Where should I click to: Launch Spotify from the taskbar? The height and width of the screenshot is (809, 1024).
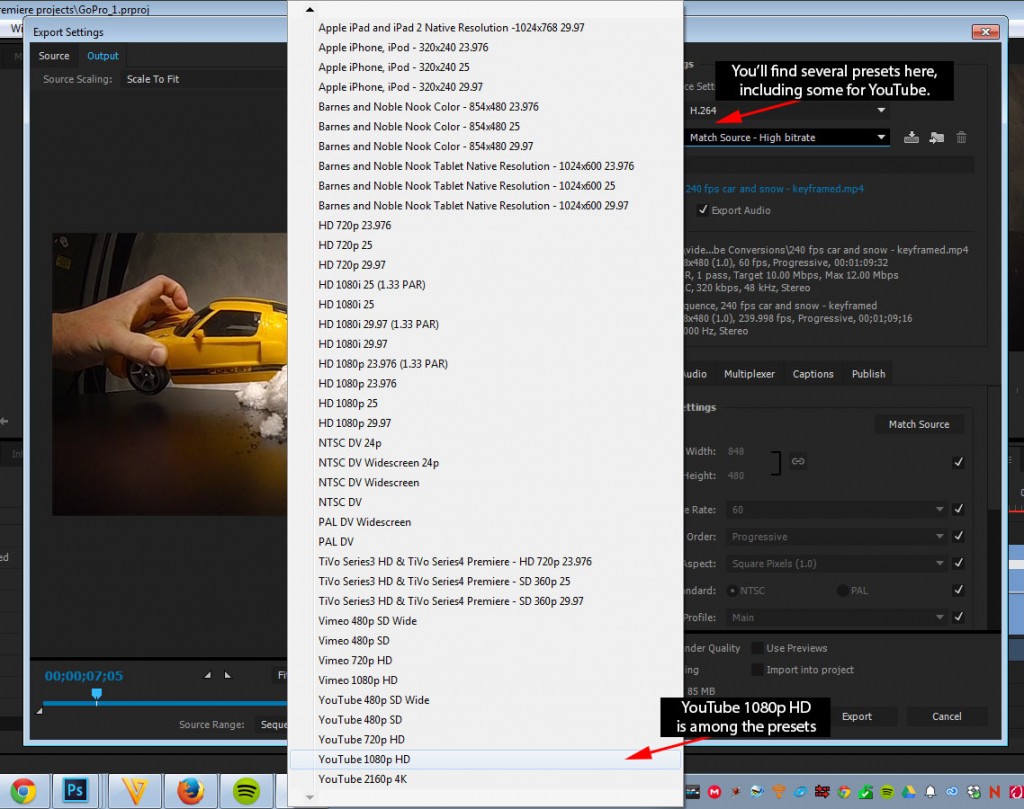(x=246, y=791)
